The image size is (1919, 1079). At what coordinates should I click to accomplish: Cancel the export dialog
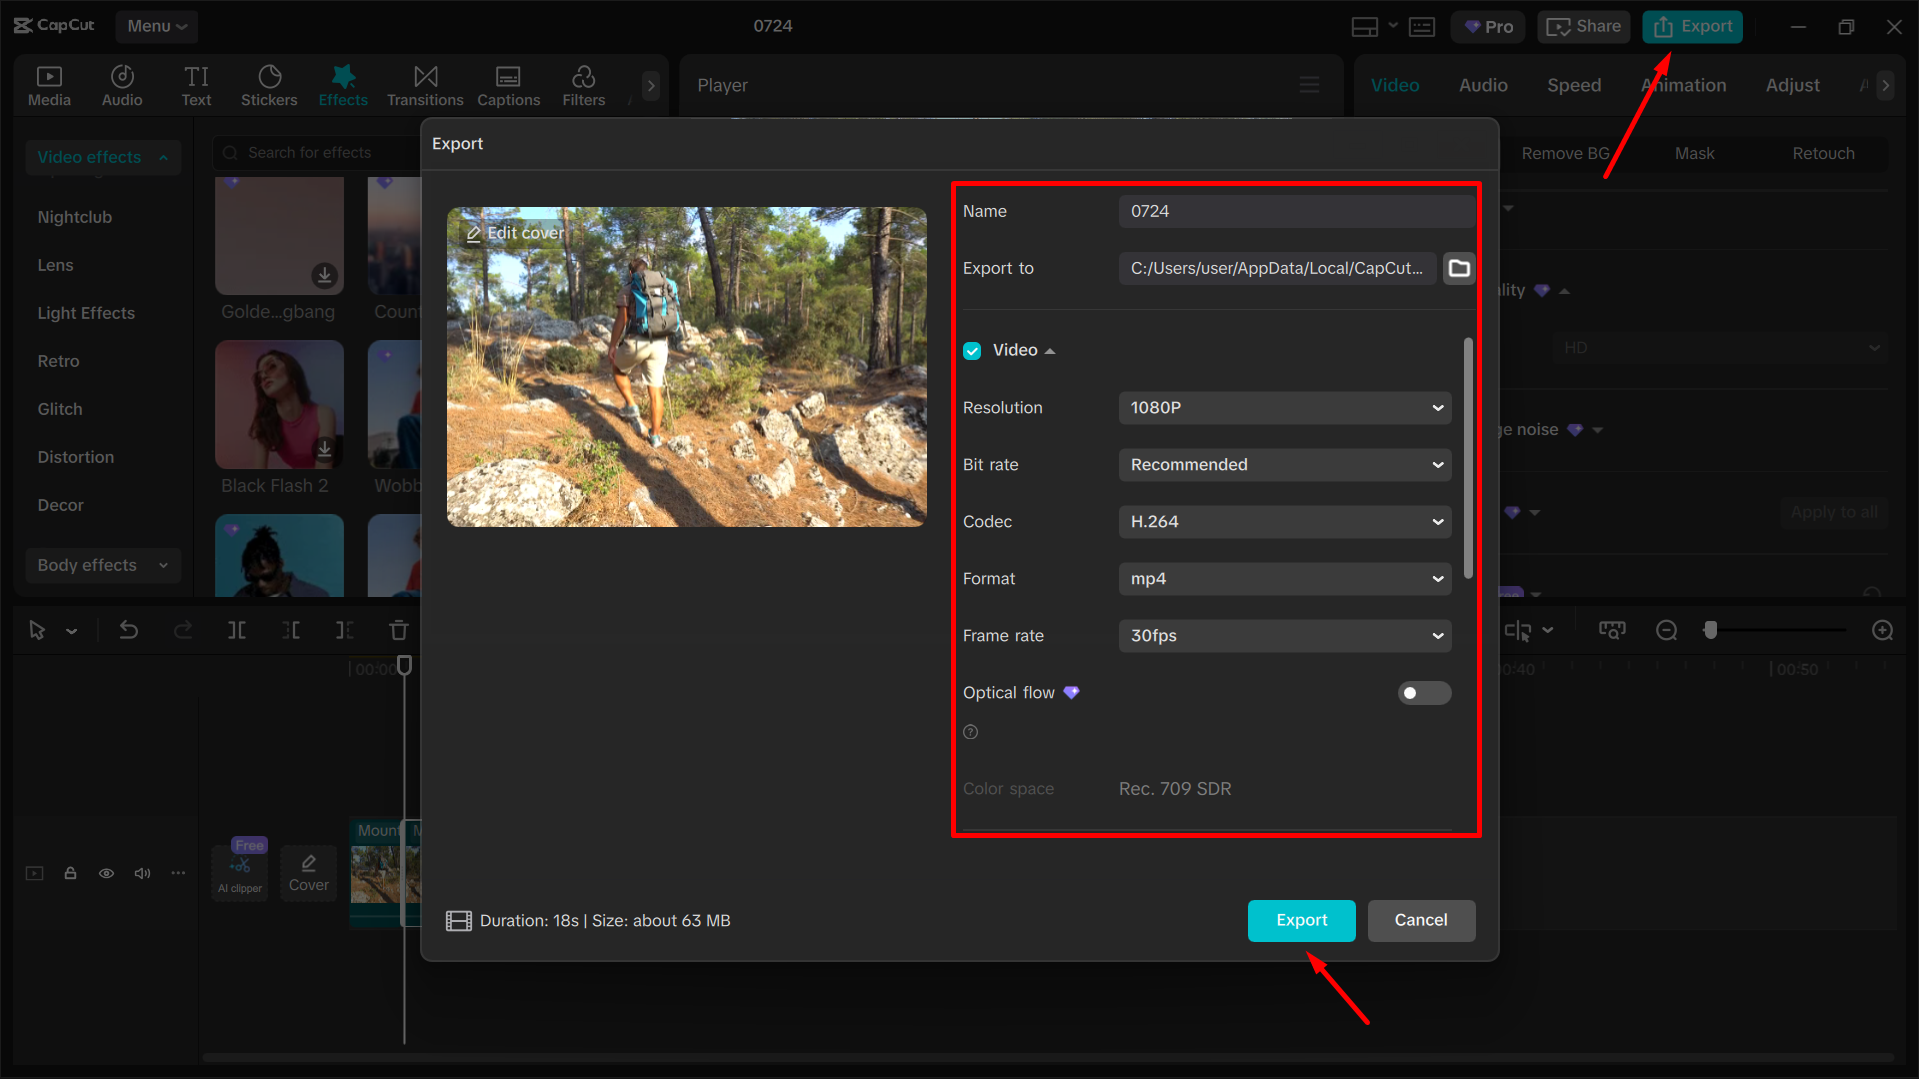1421,920
